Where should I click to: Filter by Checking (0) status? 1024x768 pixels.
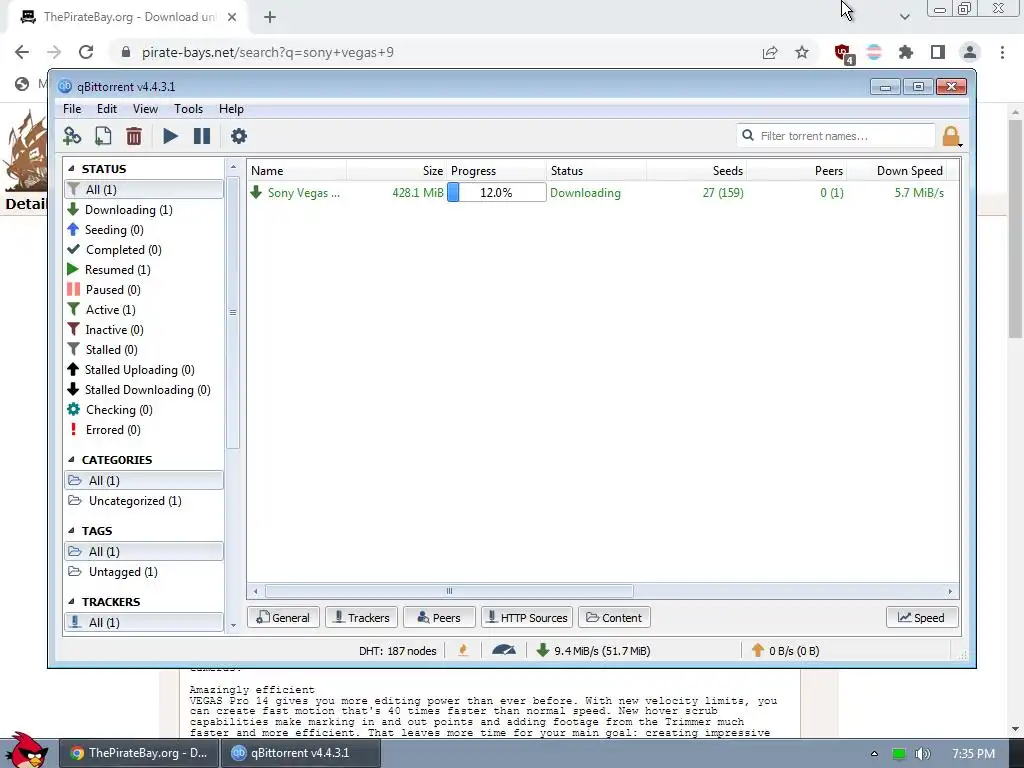pos(118,410)
